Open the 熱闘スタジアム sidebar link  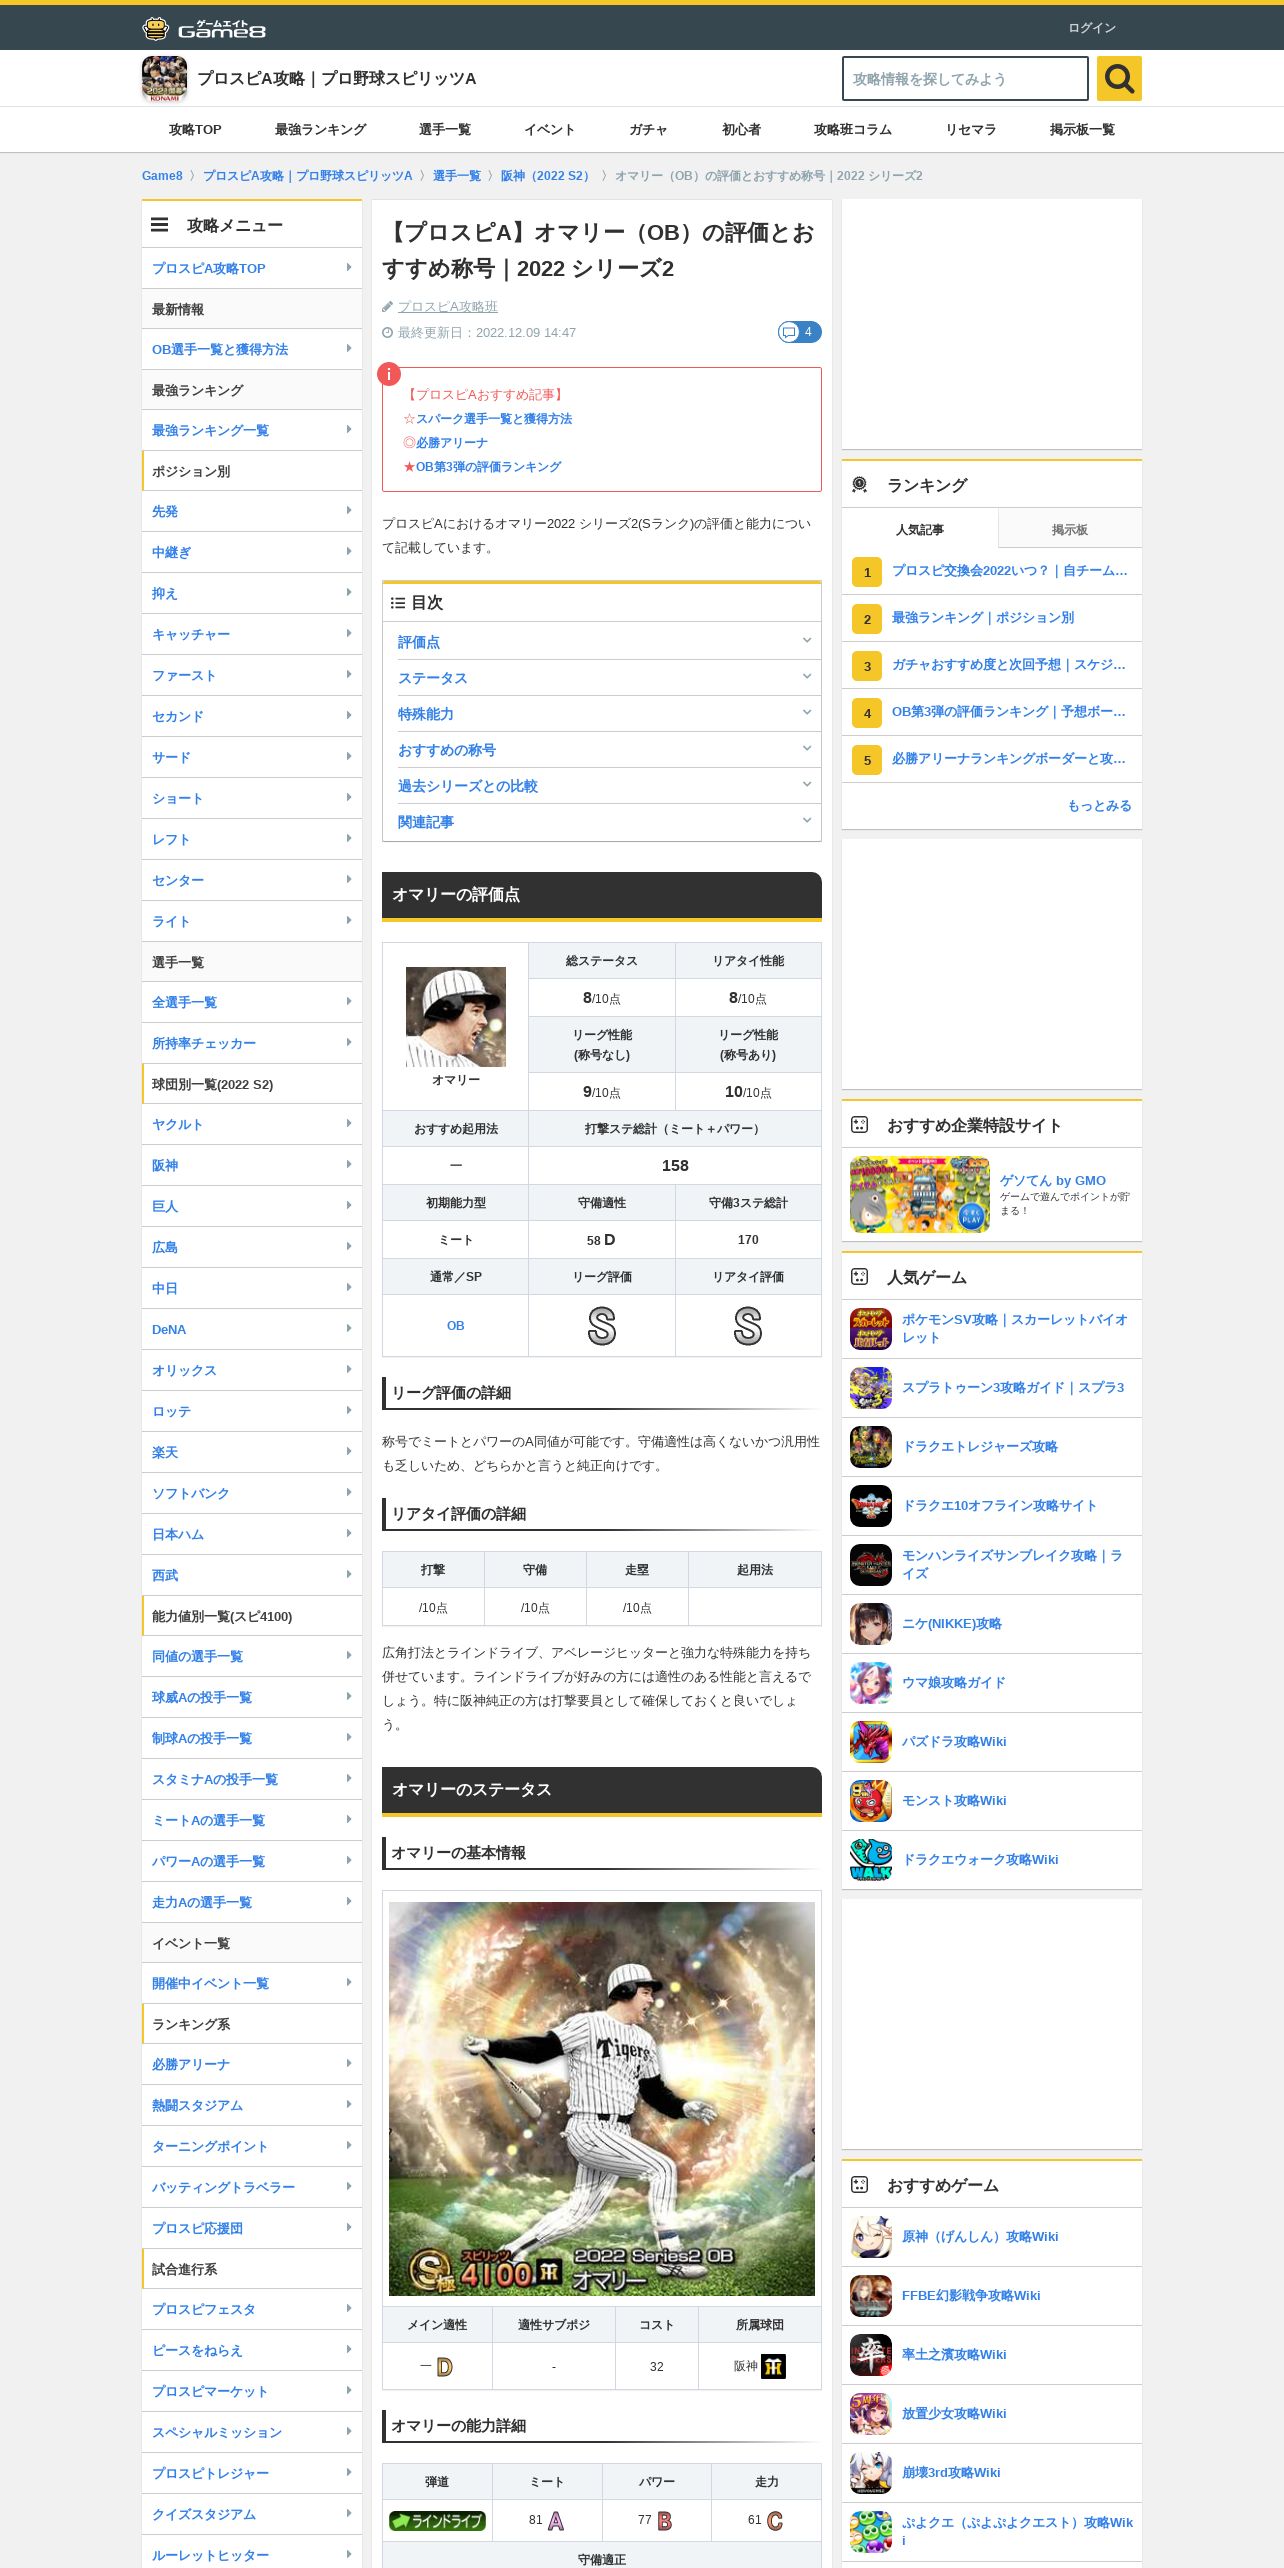252,2105
